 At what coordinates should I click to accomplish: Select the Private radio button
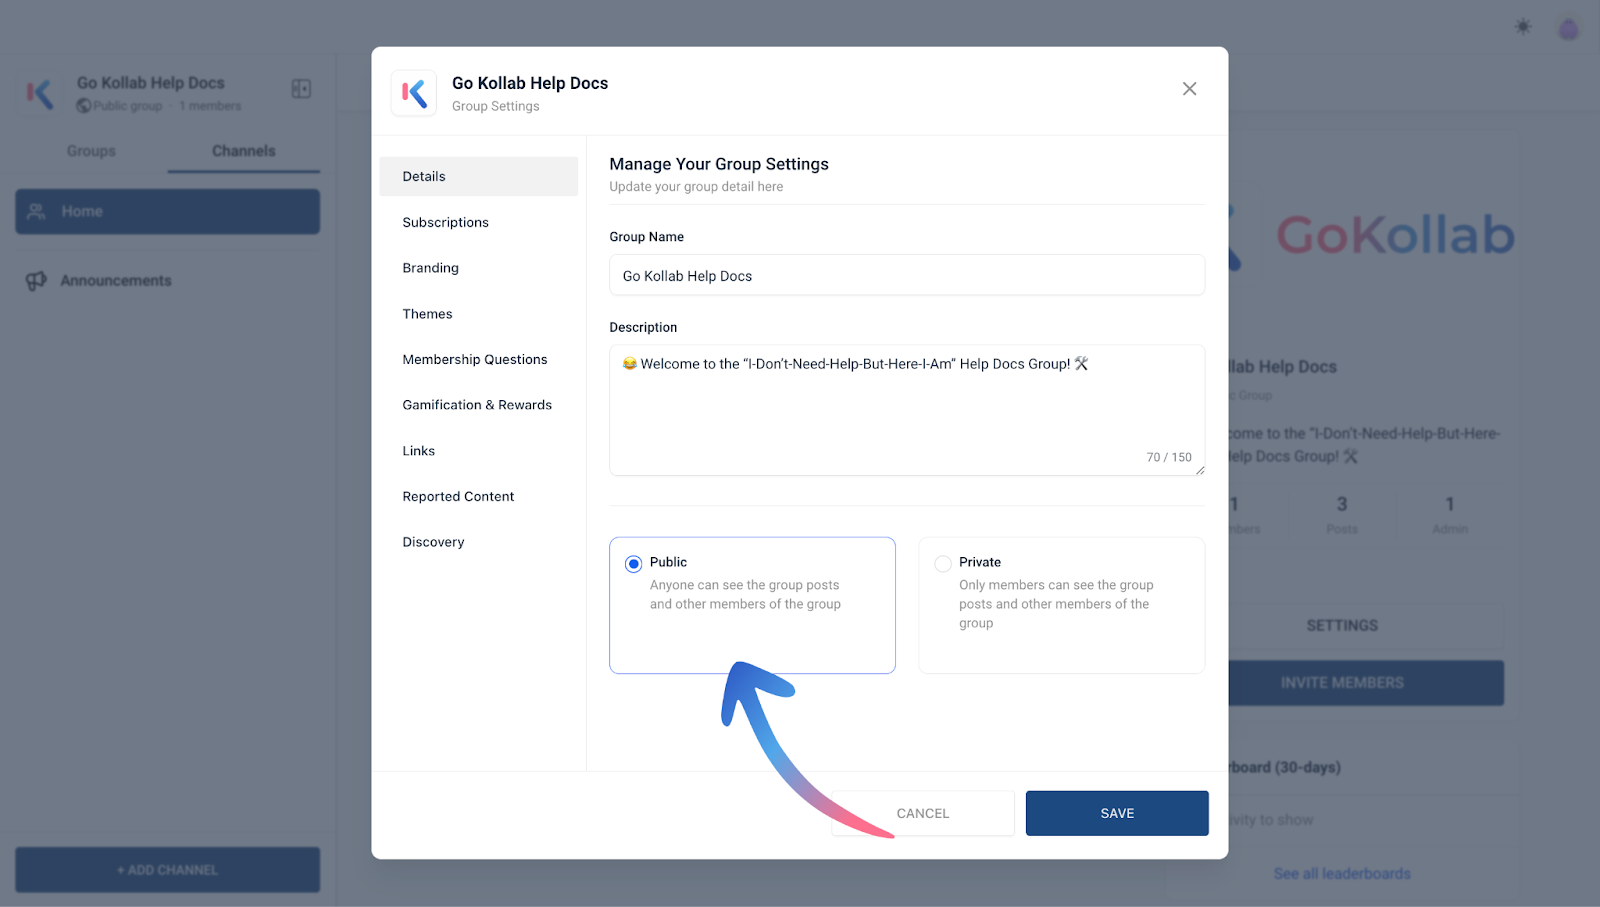coord(942,564)
